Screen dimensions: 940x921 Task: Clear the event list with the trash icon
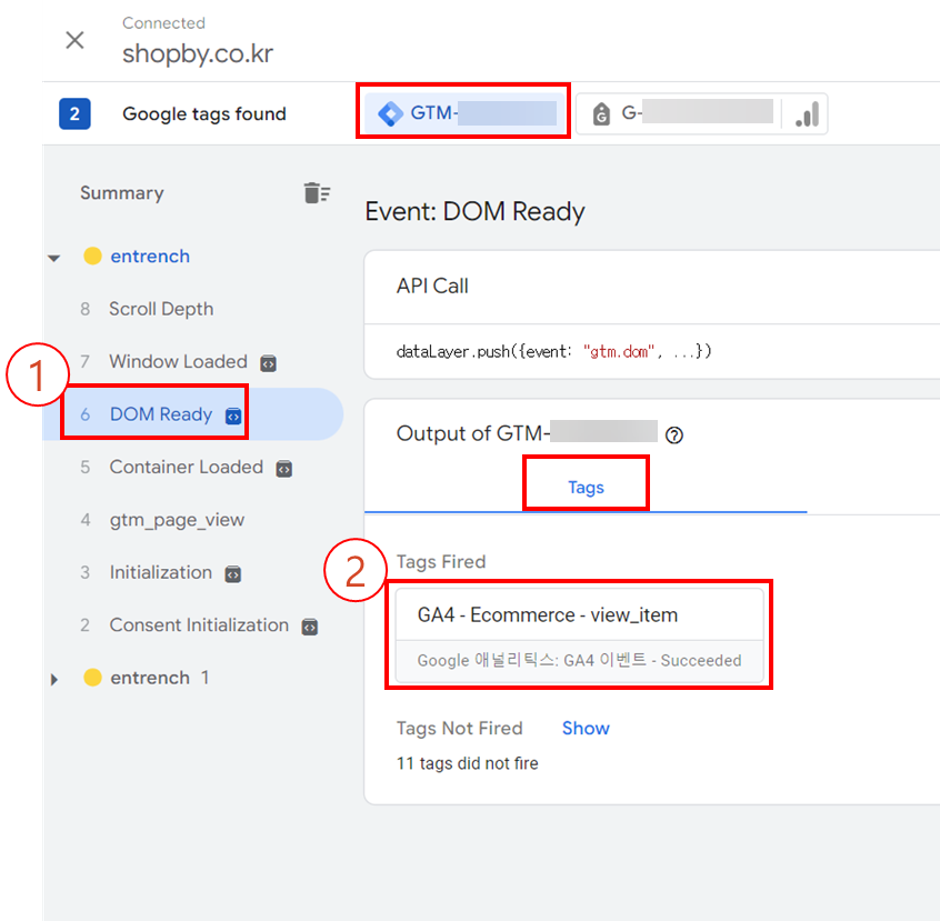(317, 193)
